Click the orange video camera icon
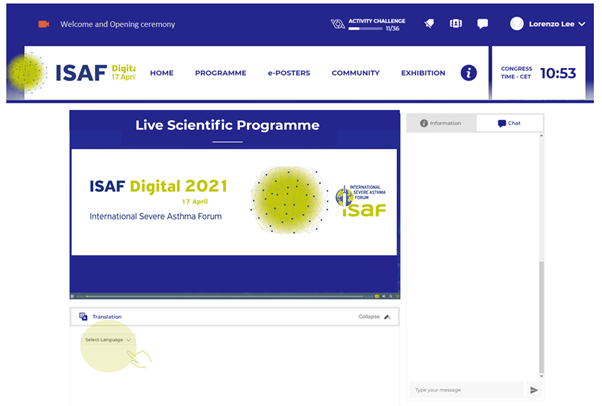The width and height of the screenshot is (602, 406). coord(44,24)
